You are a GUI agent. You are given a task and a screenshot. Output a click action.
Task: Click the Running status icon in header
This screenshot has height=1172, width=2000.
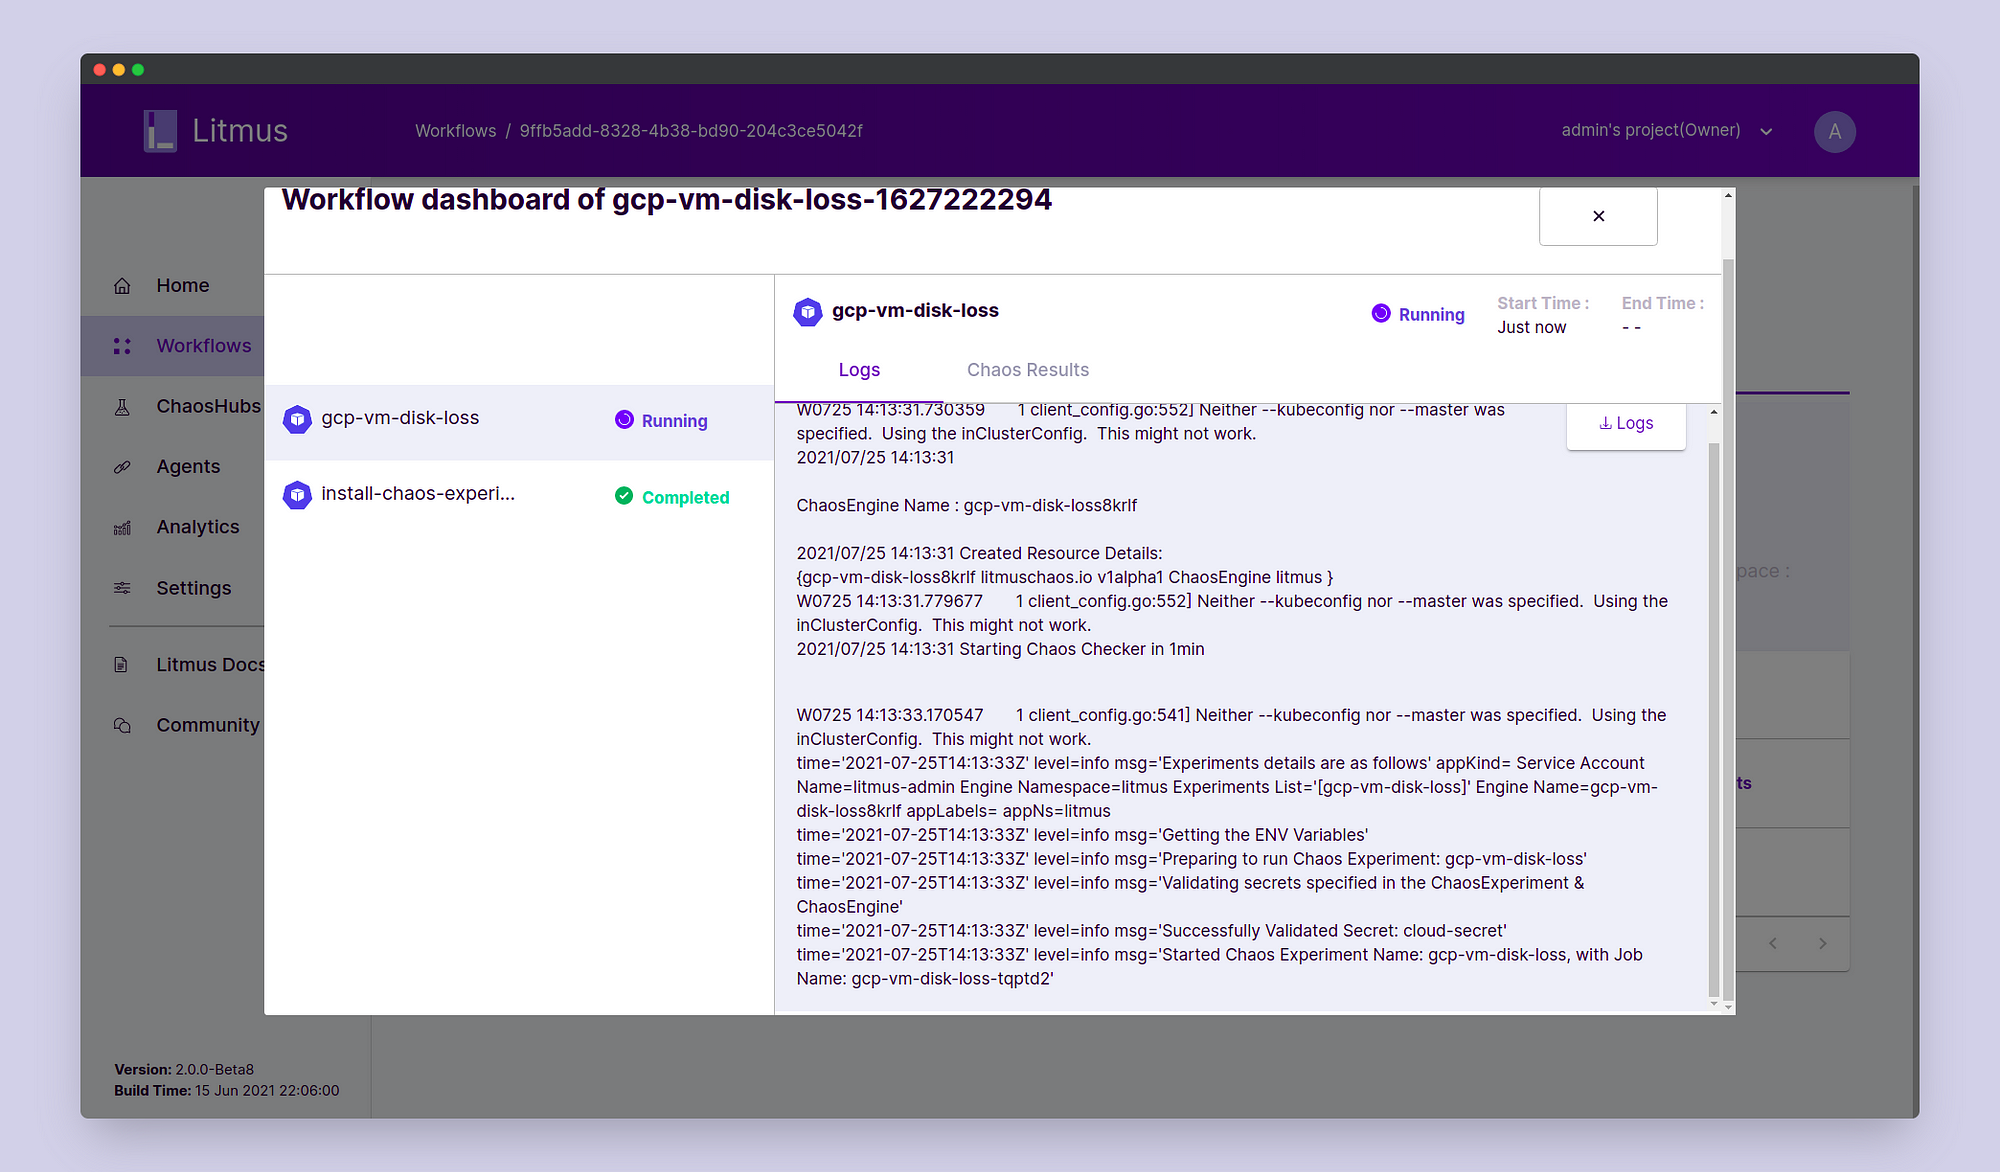click(x=1381, y=313)
